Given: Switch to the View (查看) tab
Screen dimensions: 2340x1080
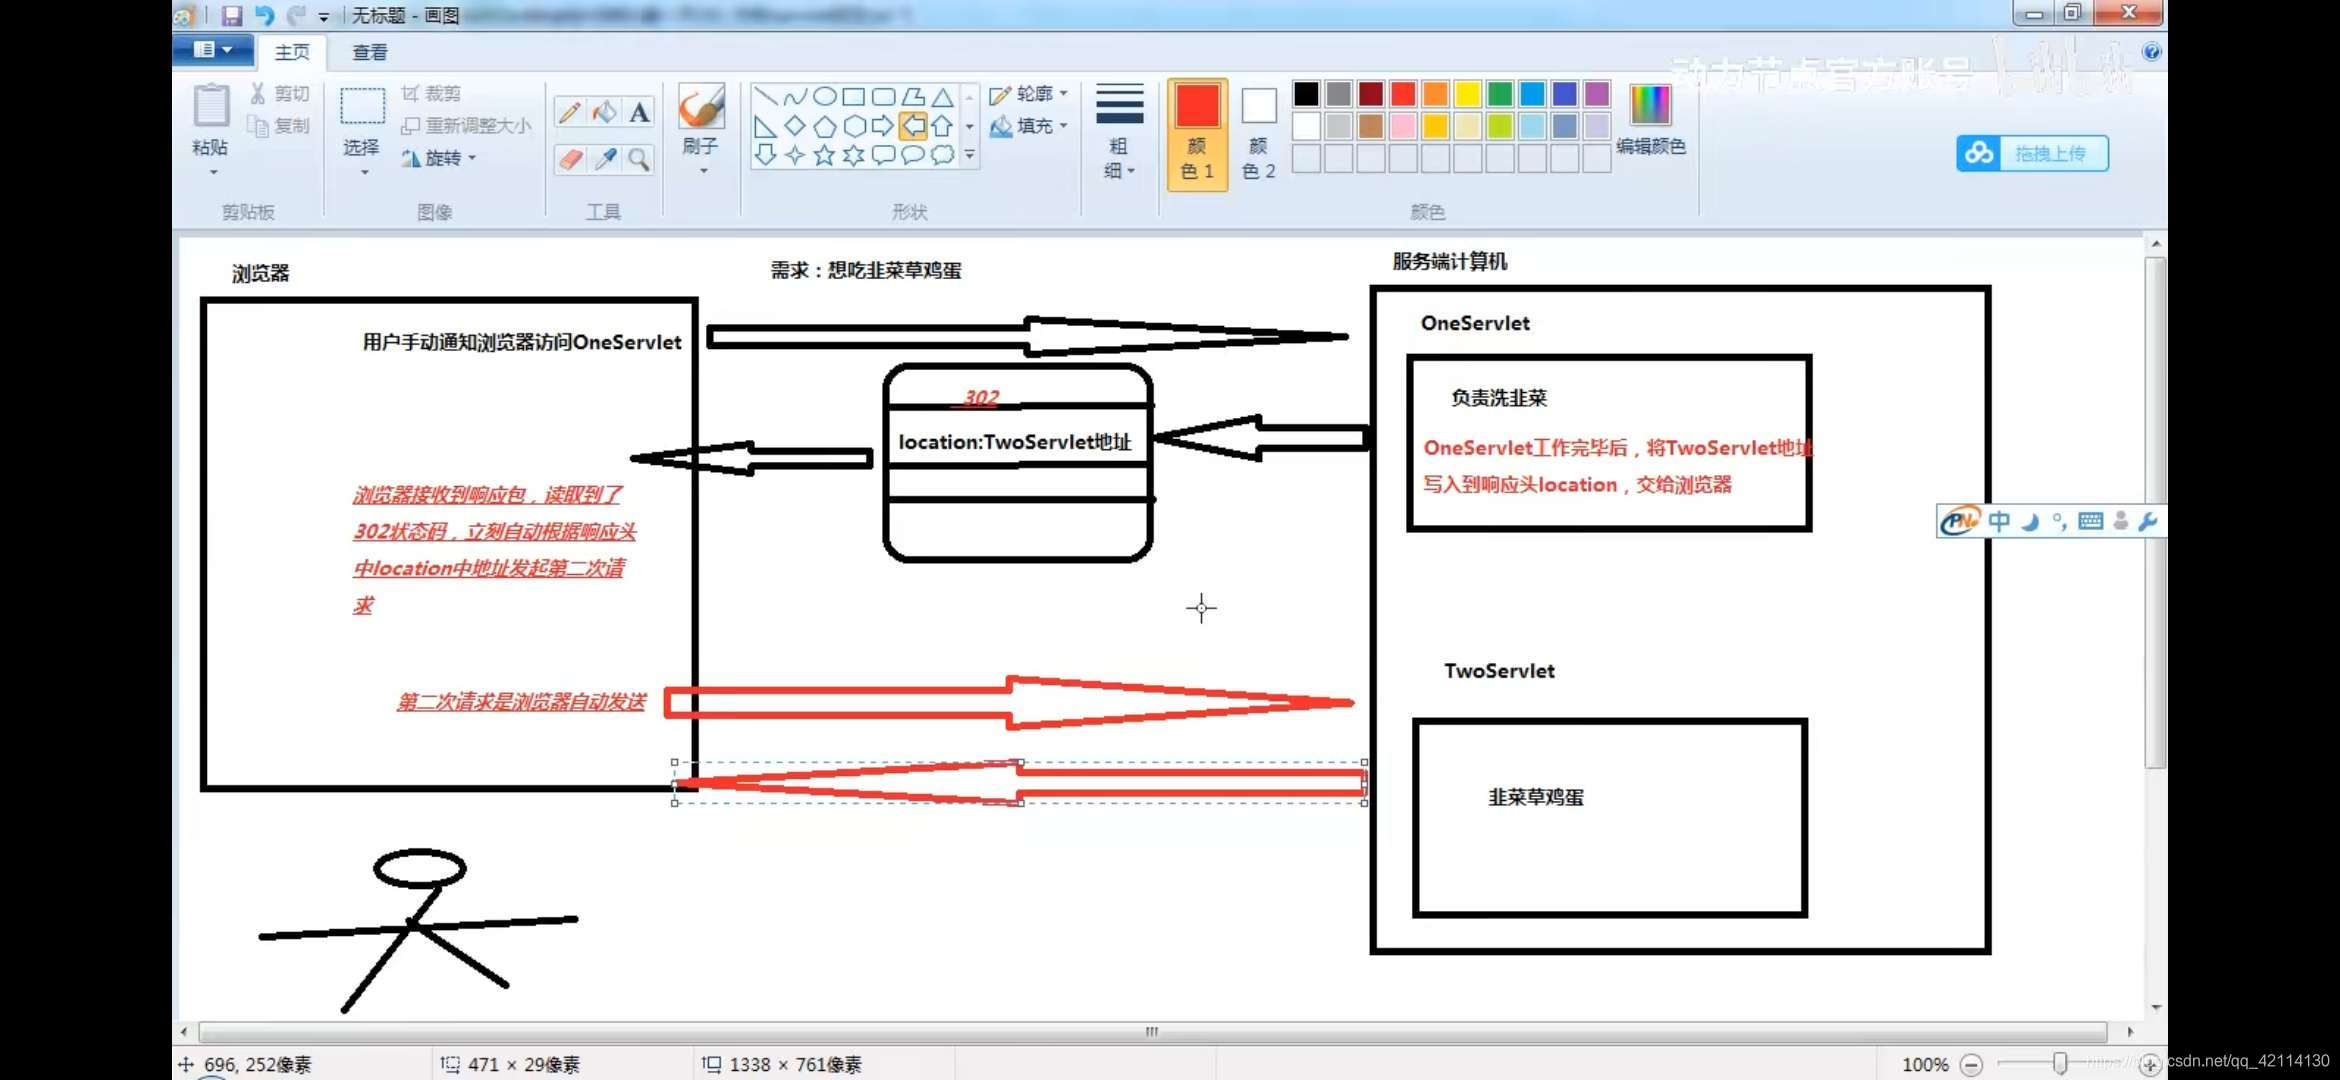Looking at the screenshot, I should 369,52.
